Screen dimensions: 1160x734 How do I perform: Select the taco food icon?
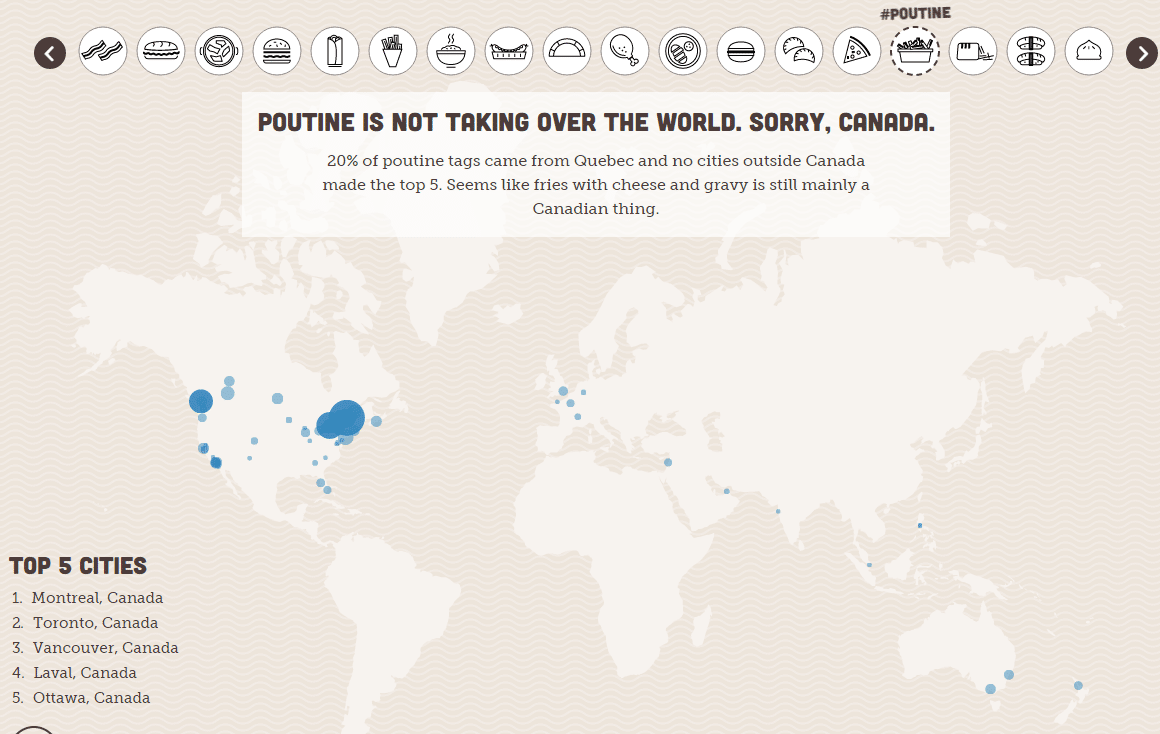click(x=567, y=51)
